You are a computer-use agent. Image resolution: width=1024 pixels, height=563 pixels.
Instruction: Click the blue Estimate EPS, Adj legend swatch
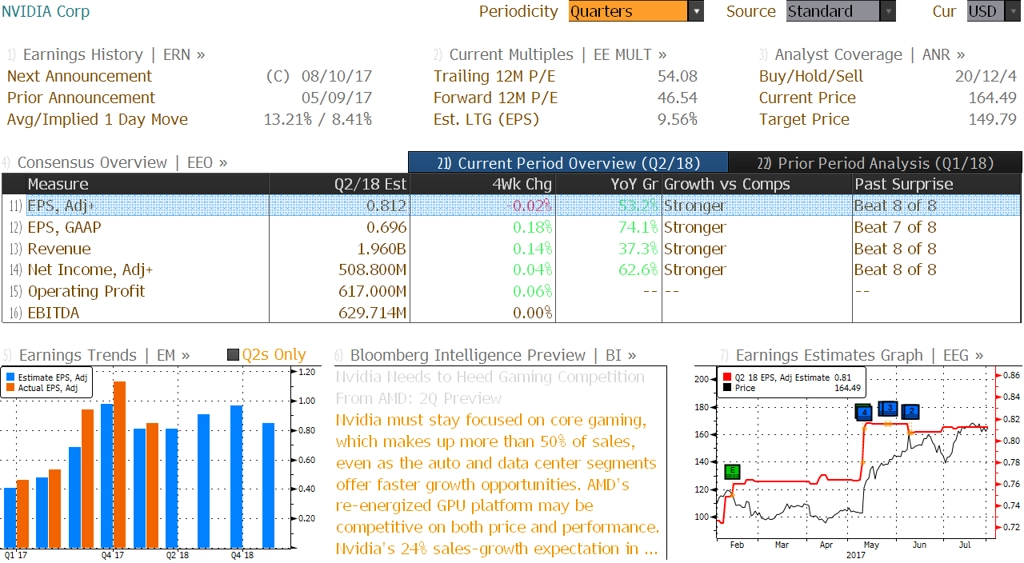(x=10, y=378)
